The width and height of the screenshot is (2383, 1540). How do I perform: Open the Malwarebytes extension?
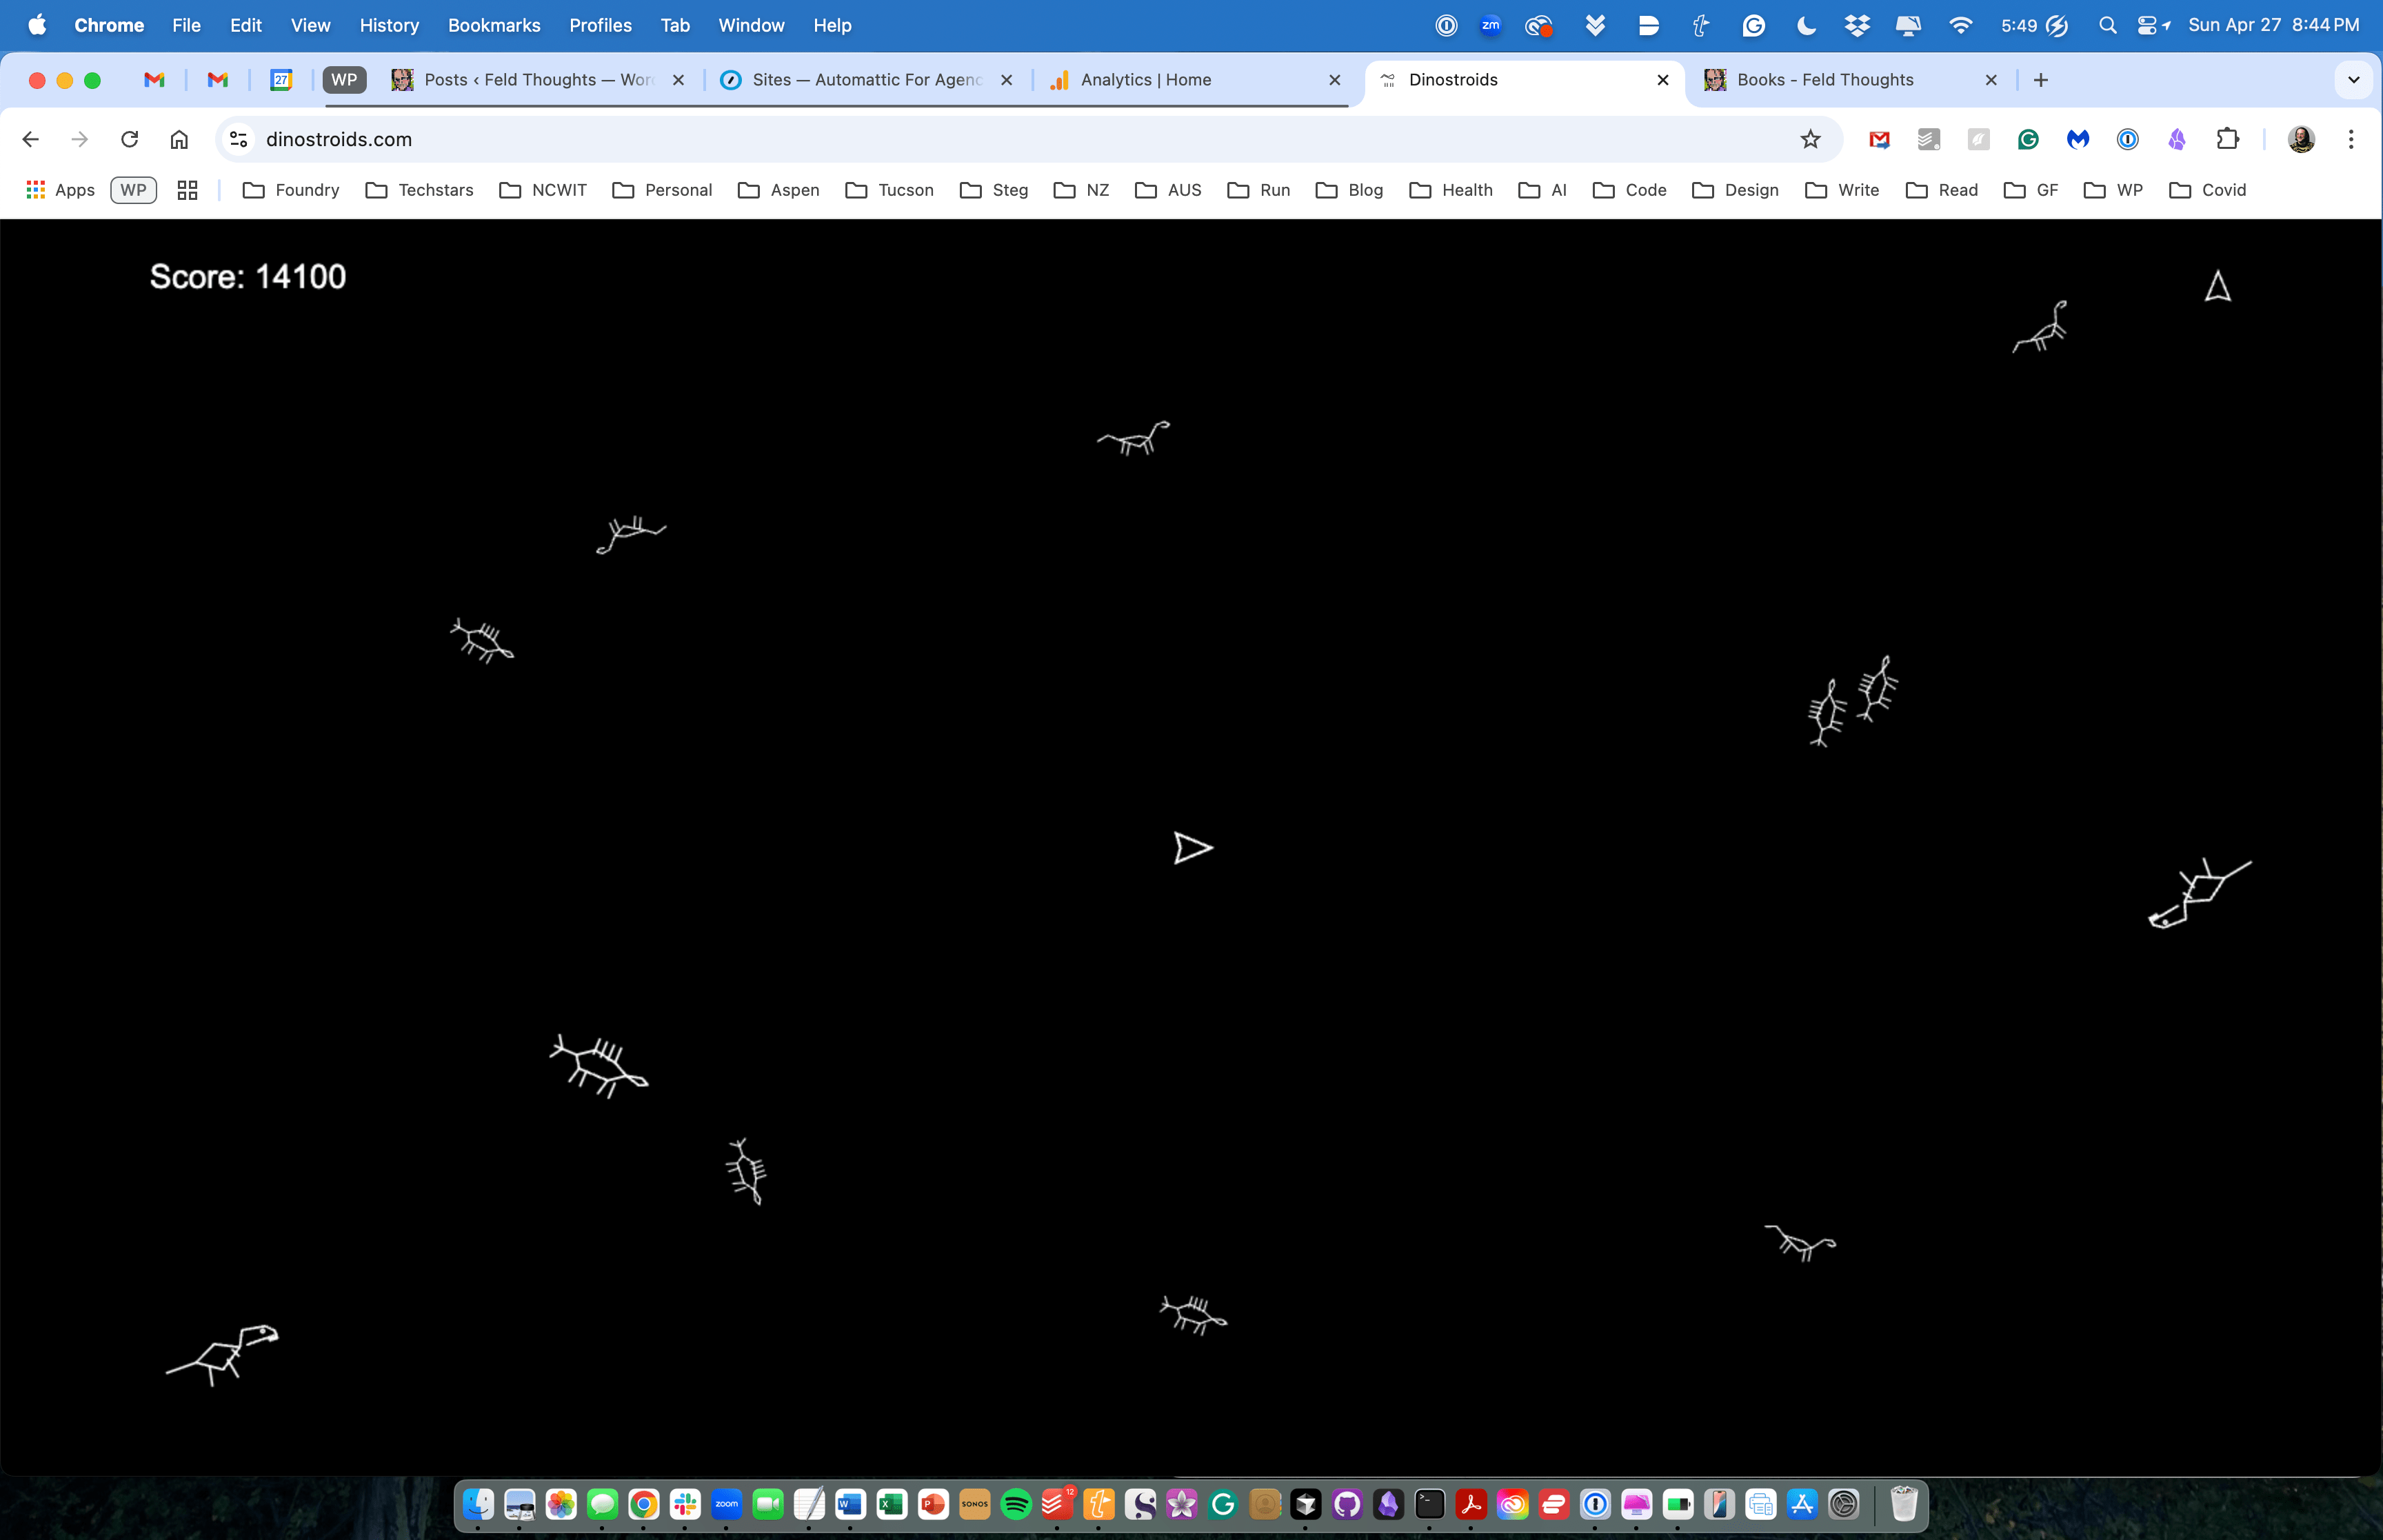2078,139
